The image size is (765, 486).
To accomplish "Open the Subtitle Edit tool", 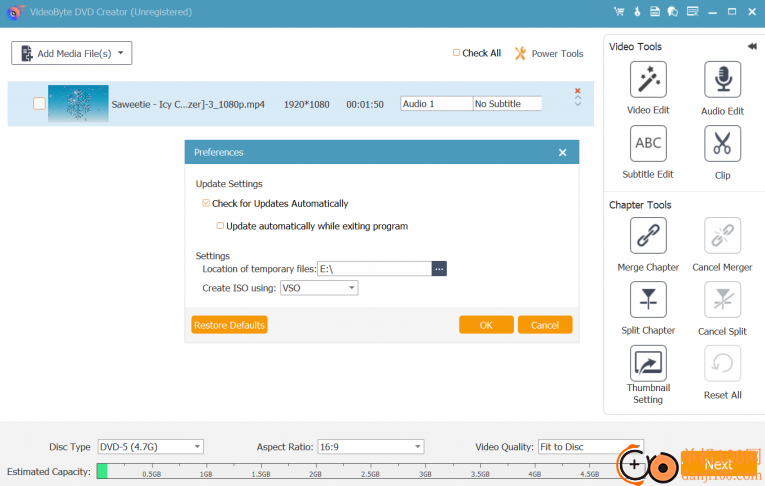I will (648, 143).
